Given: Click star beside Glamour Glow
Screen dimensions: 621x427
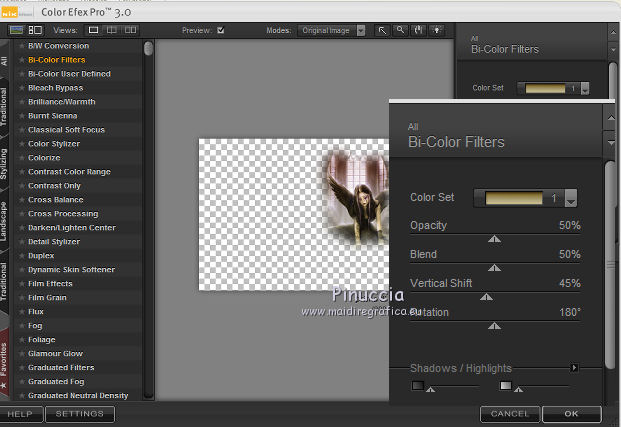Looking at the screenshot, I should tap(22, 354).
